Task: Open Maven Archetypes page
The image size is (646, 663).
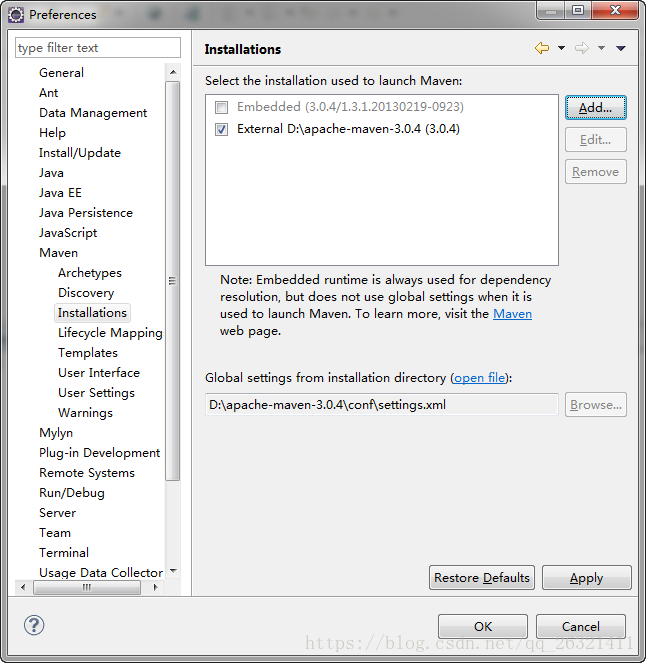Action: (x=90, y=273)
